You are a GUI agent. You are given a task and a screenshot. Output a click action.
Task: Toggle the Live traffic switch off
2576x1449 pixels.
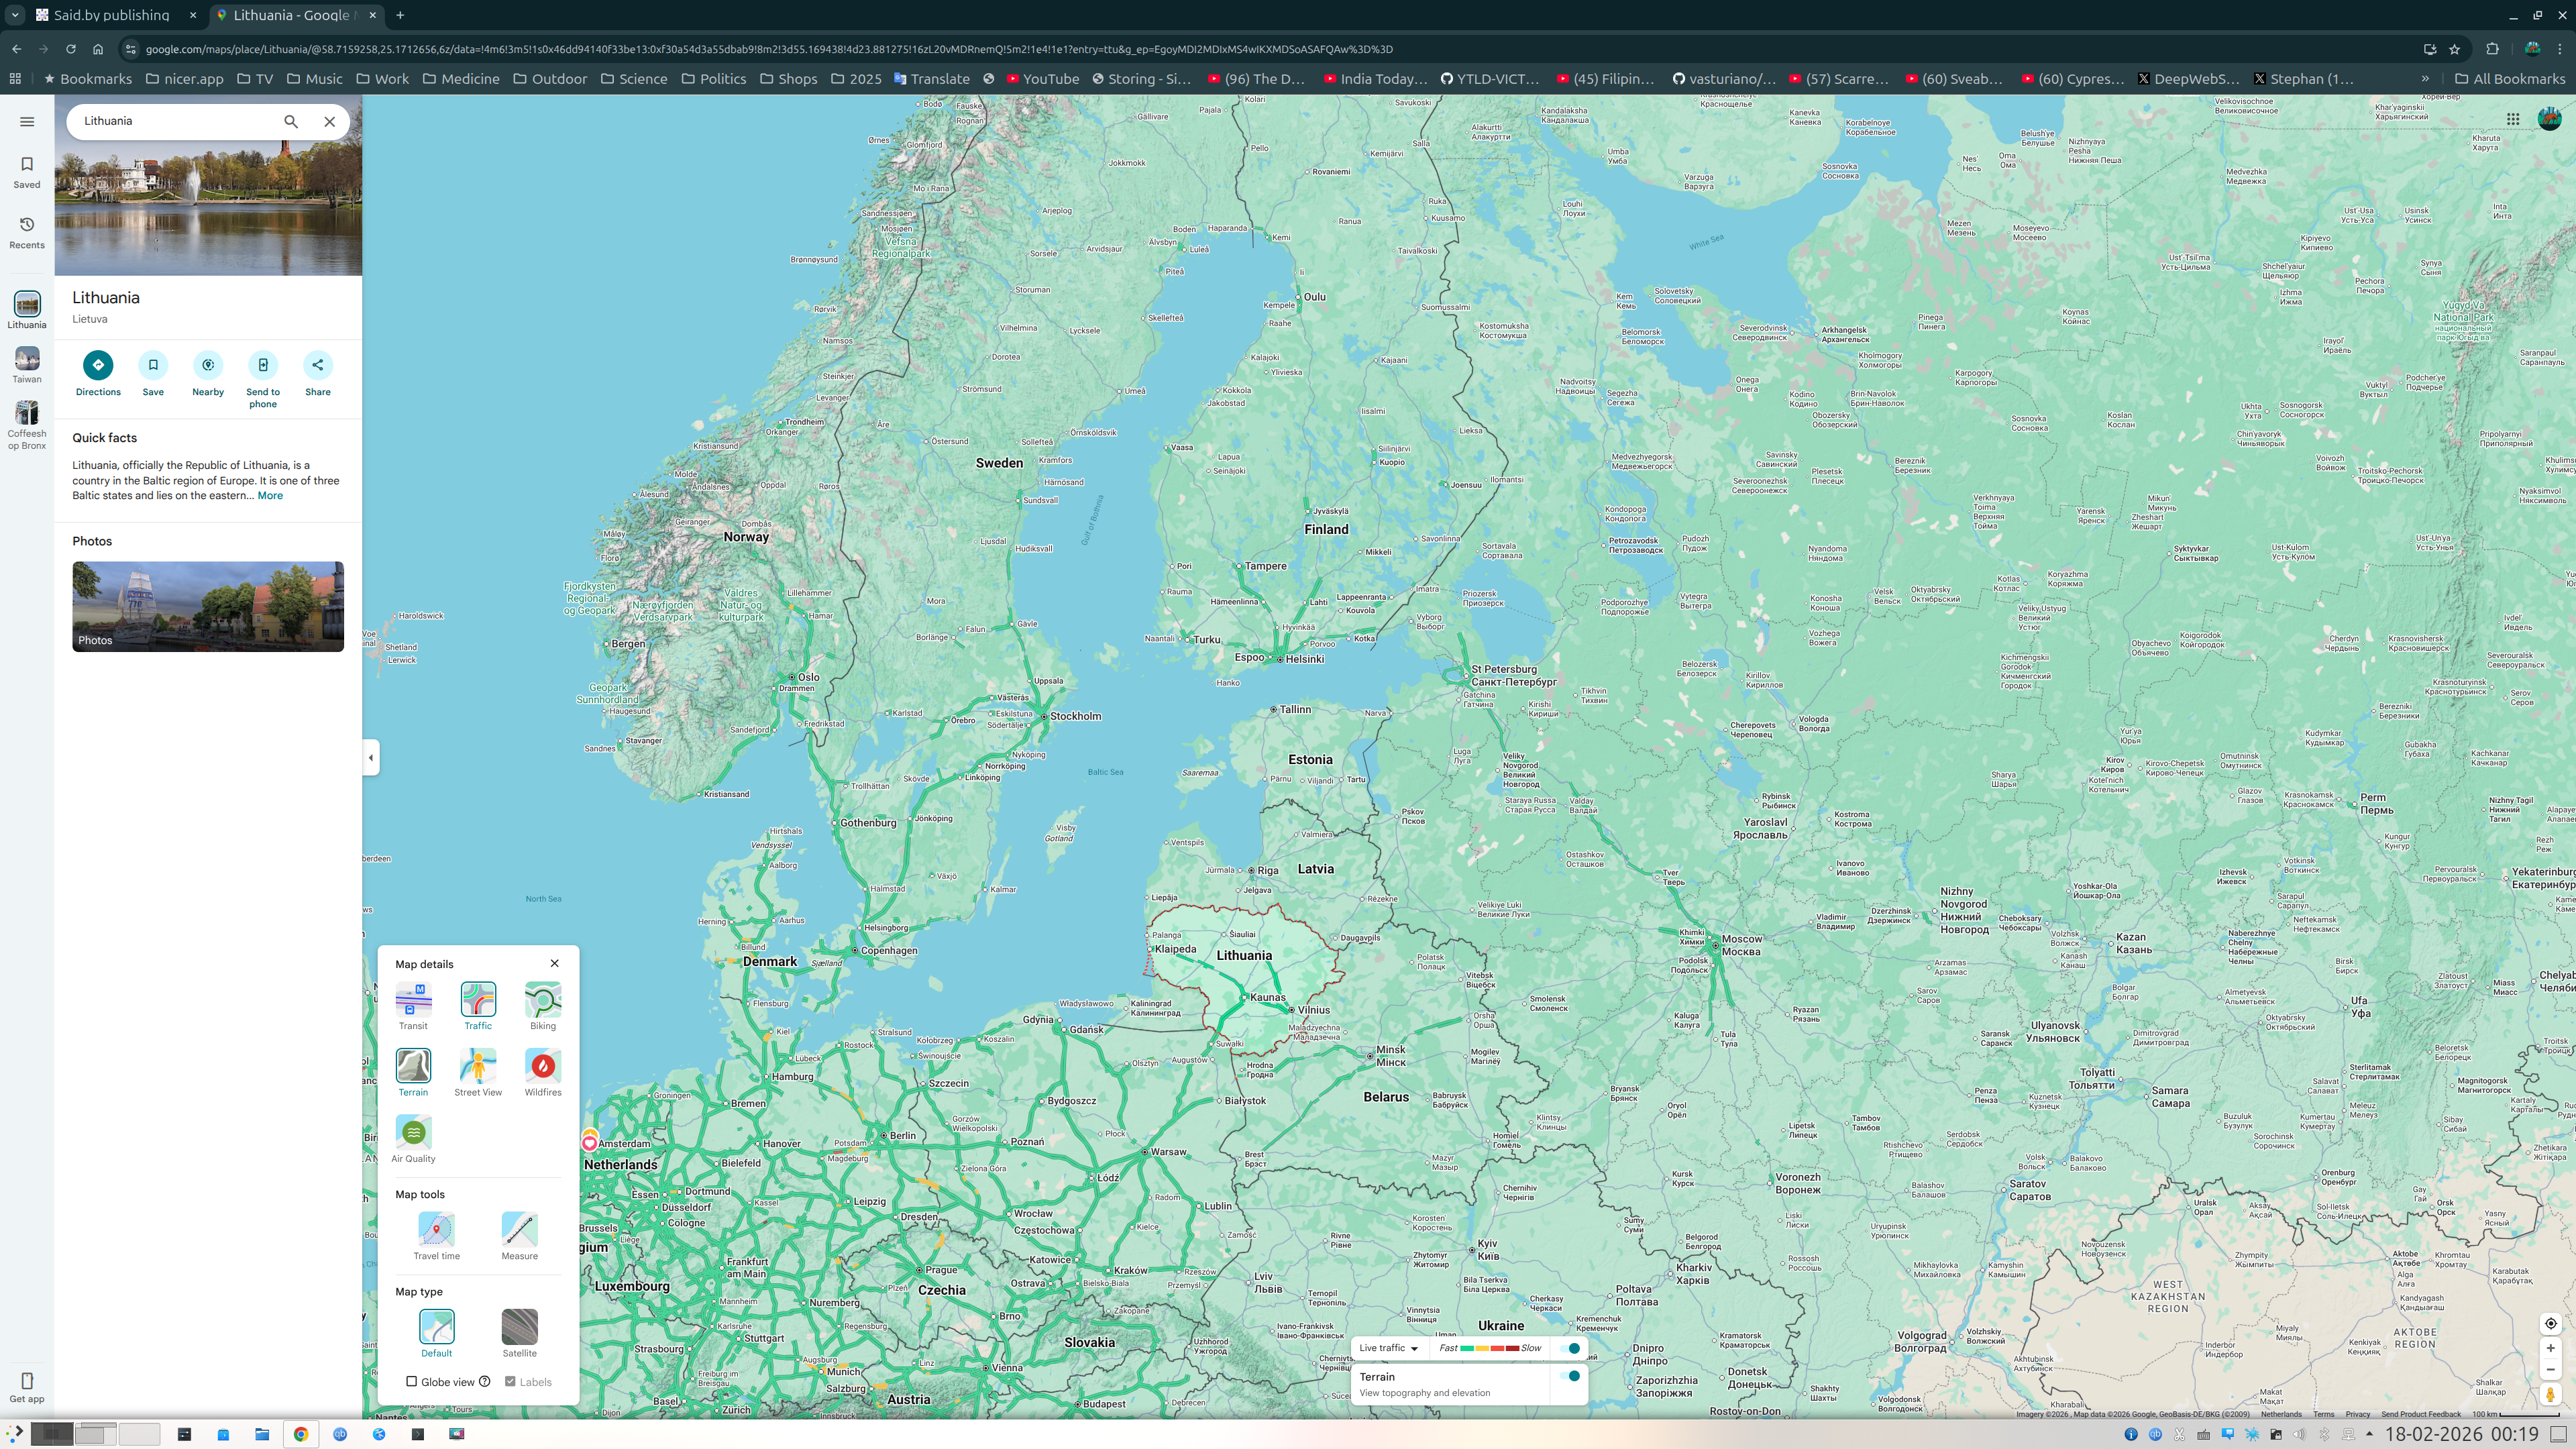(1571, 1348)
